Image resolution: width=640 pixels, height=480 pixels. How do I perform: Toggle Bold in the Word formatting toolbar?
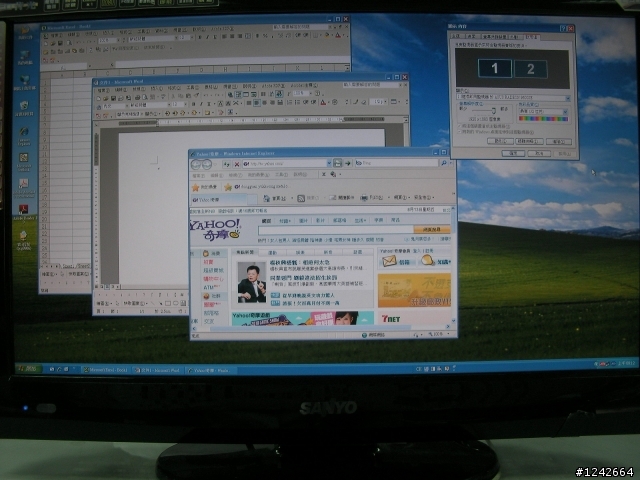(x=193, y=104)
